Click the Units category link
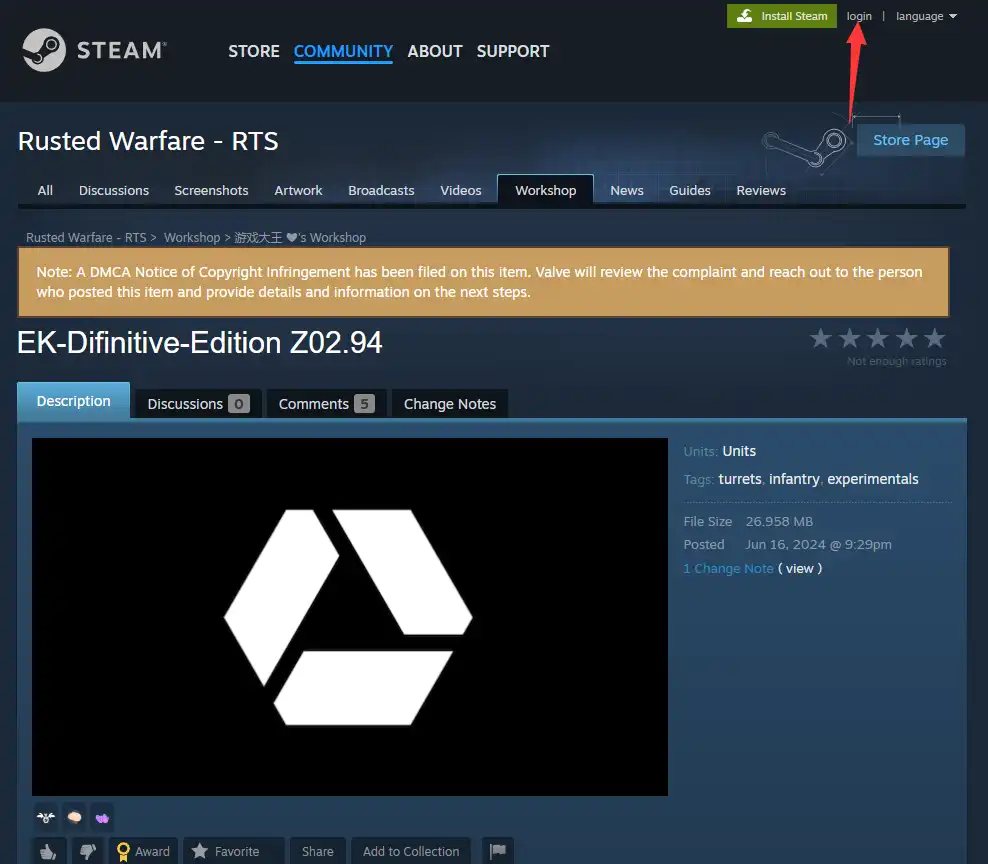 tap(739, 451)
